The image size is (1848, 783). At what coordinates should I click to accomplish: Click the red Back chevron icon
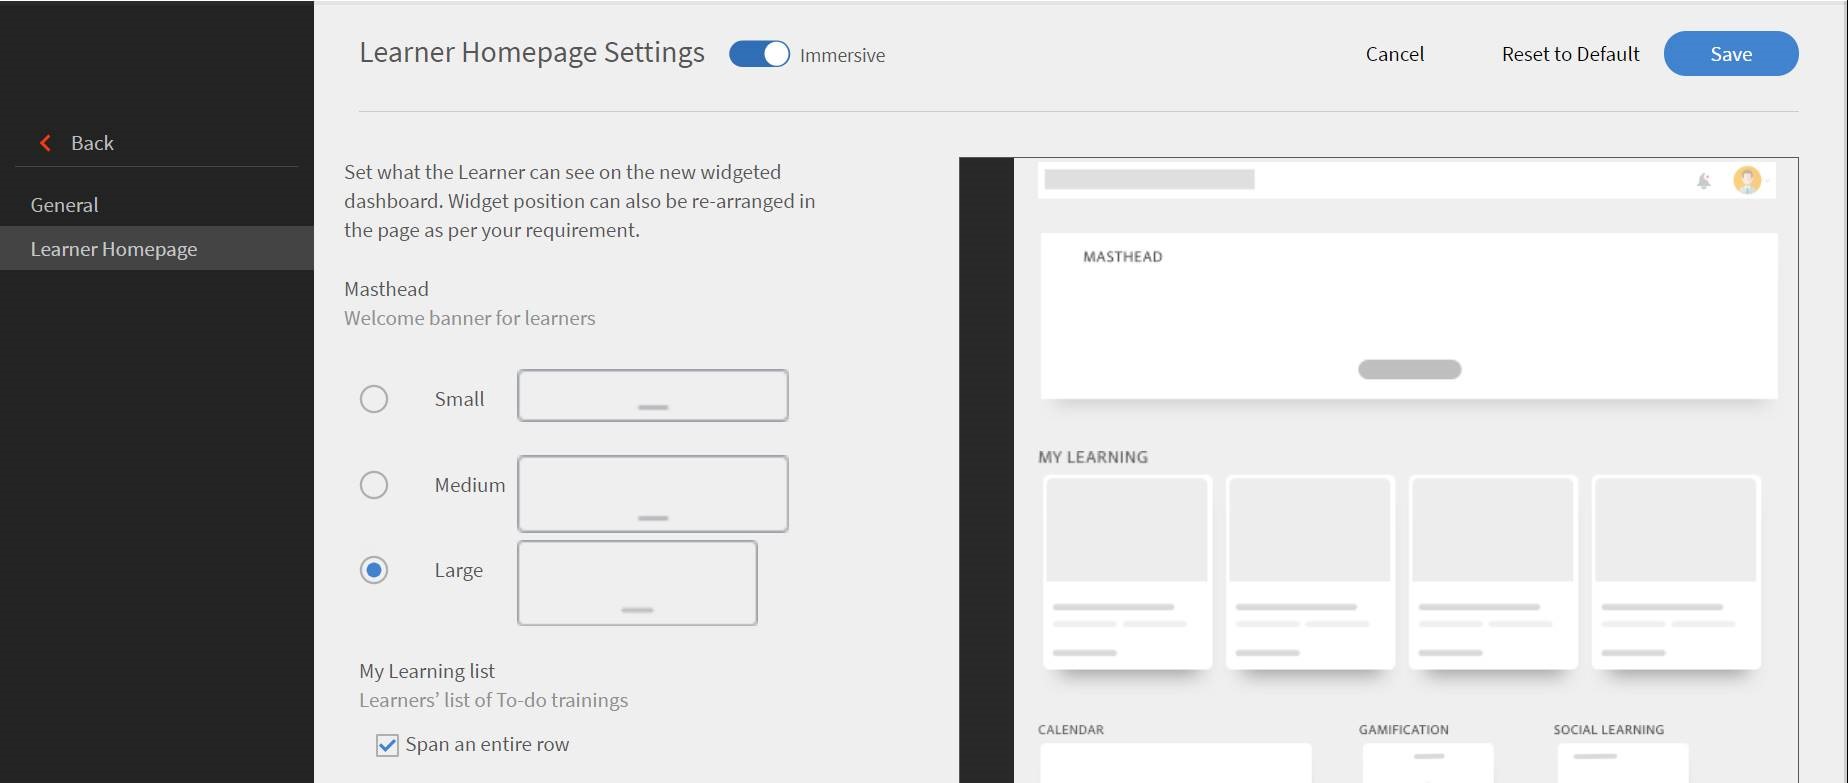(x=45, y=143)
